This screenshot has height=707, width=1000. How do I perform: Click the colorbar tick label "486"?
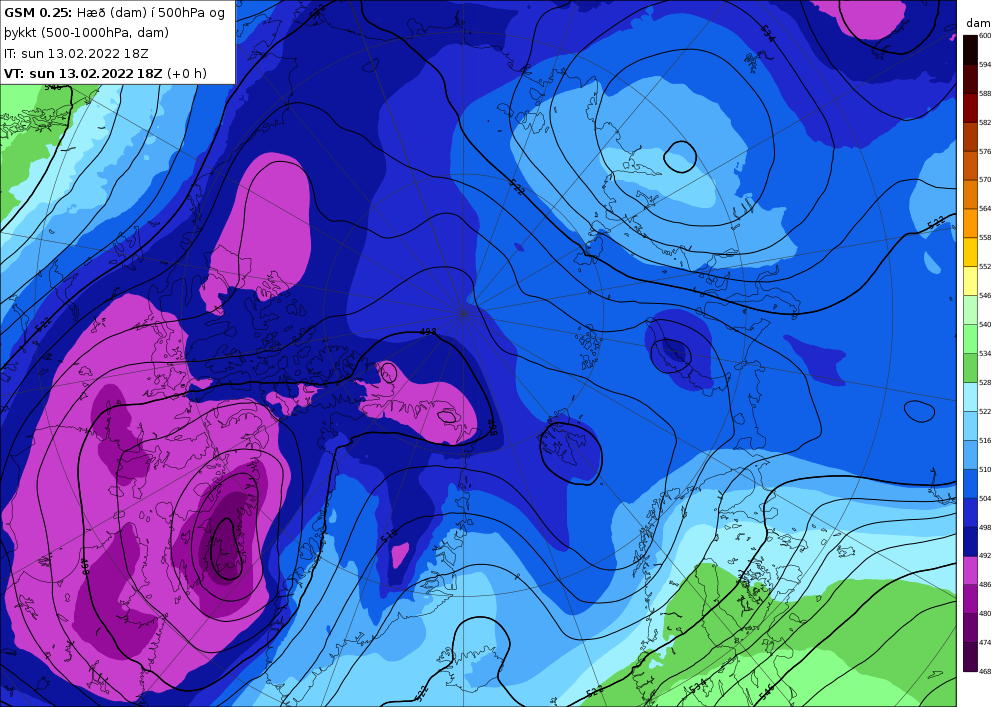985,585
